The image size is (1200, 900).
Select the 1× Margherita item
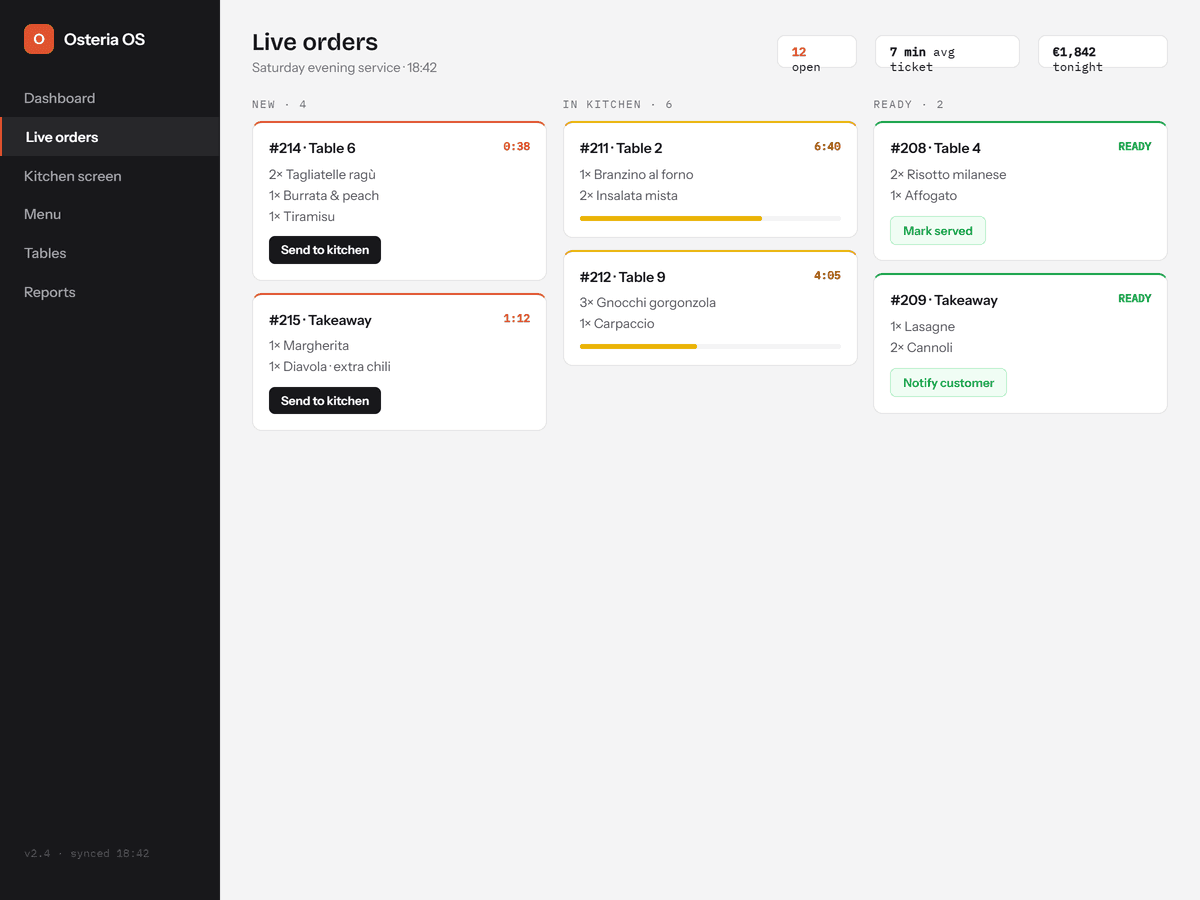(309, 346)
